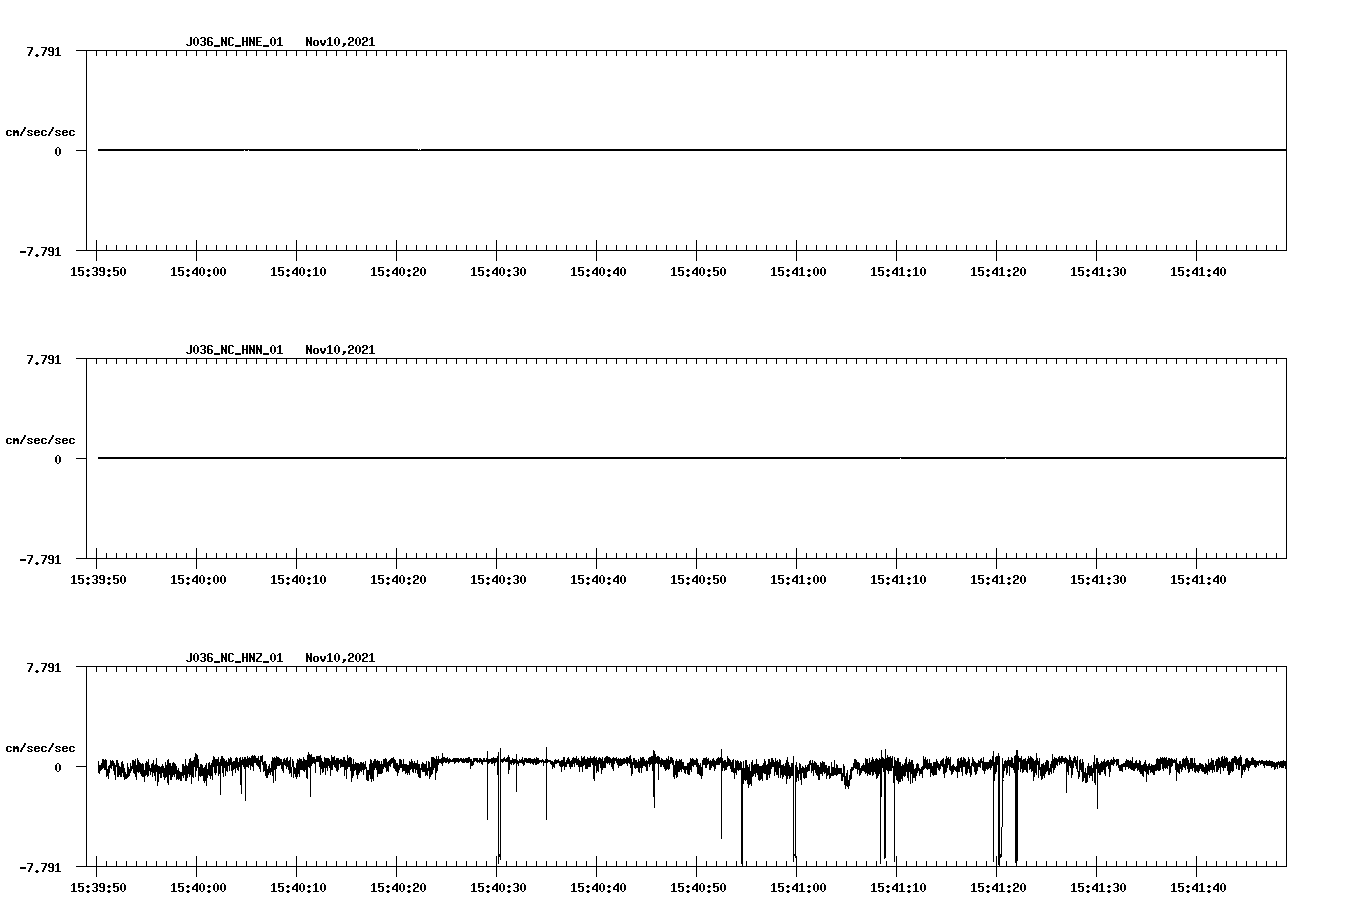
Task: Click 15:40:00 time label under HNN chart
Action: point(198,580)
